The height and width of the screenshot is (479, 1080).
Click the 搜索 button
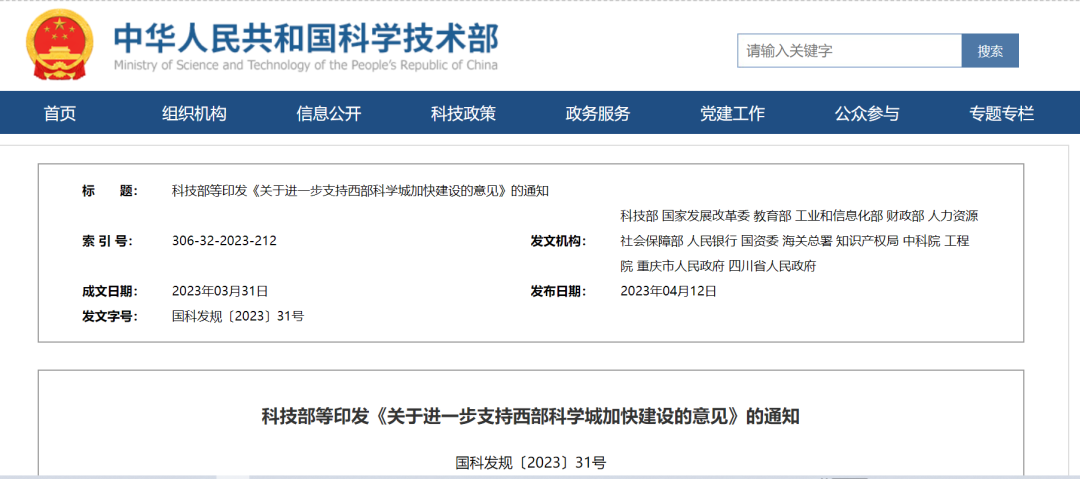(x=990, y=50)
